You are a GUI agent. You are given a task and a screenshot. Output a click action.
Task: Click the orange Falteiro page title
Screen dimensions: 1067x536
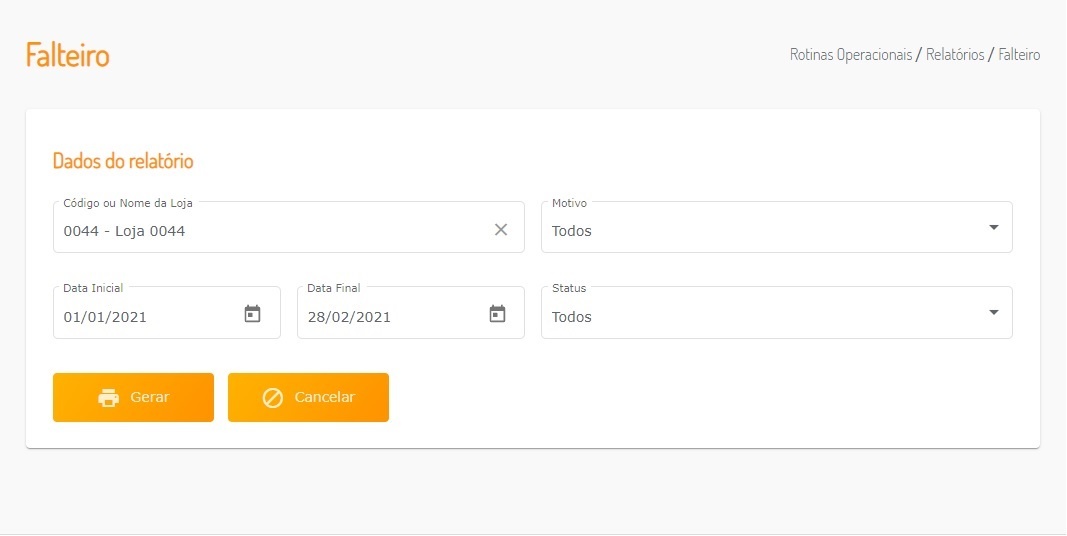coord(68,55)
